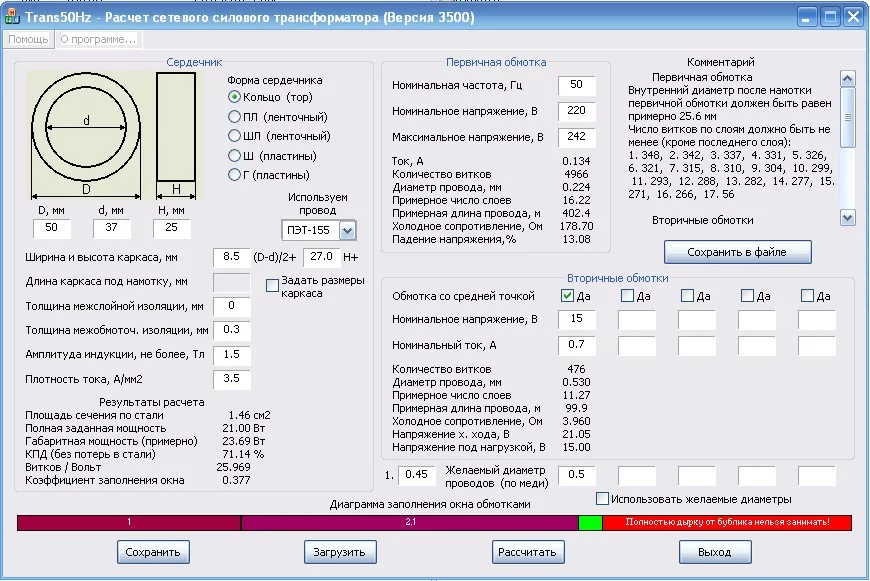The width and height of the screenshot is (870, 581).
Task: Click the Сохранить в файле button
Action: pos(737,252)
